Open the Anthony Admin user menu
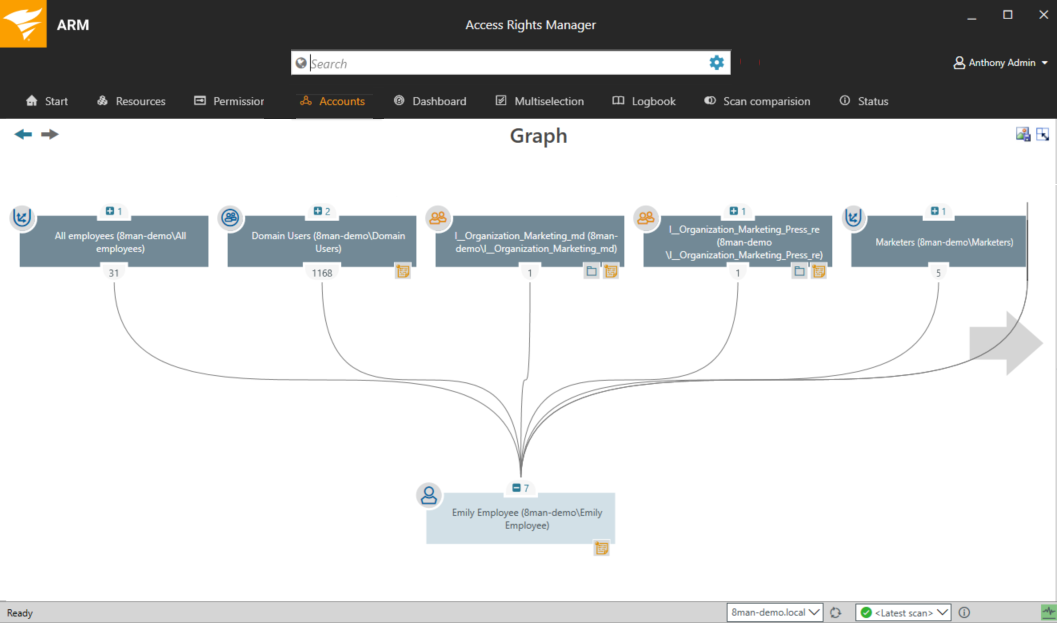Image resolution: width=1057 pixels, height=623 pixels. point(1001,63)
